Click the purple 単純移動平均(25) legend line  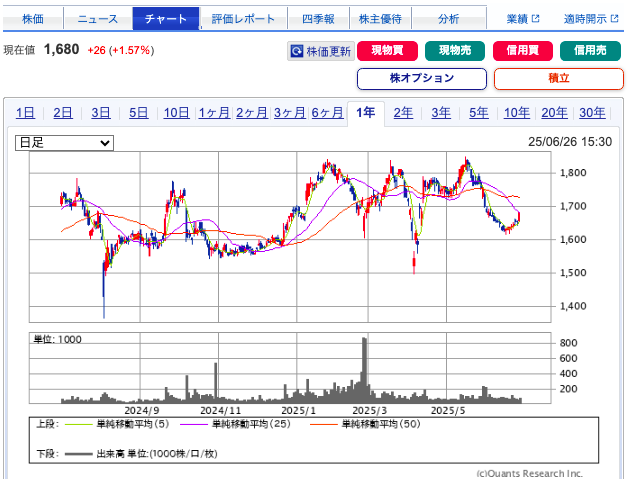[194, 424]
